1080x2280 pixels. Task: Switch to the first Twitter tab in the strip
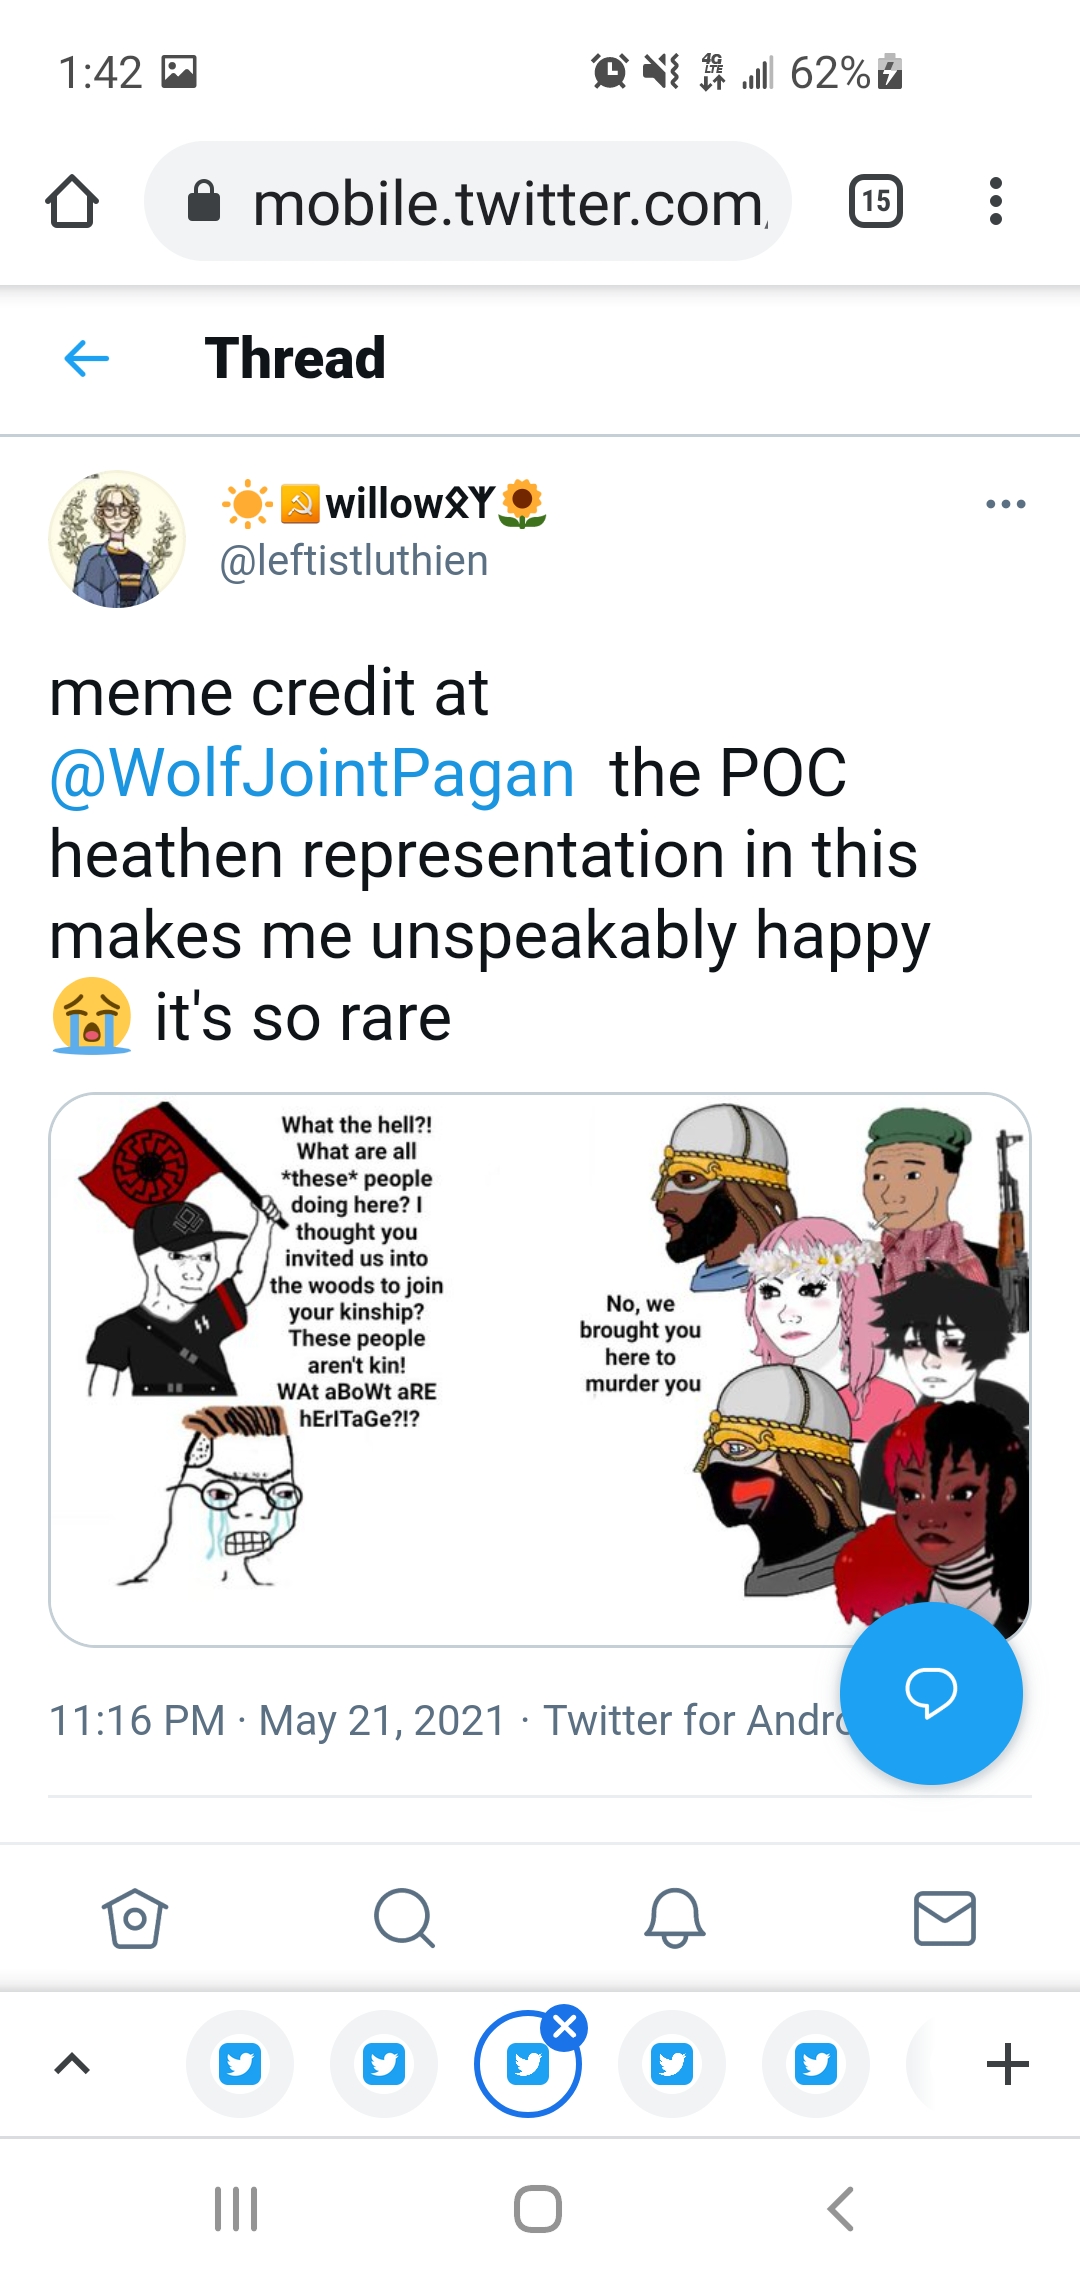240,2064
